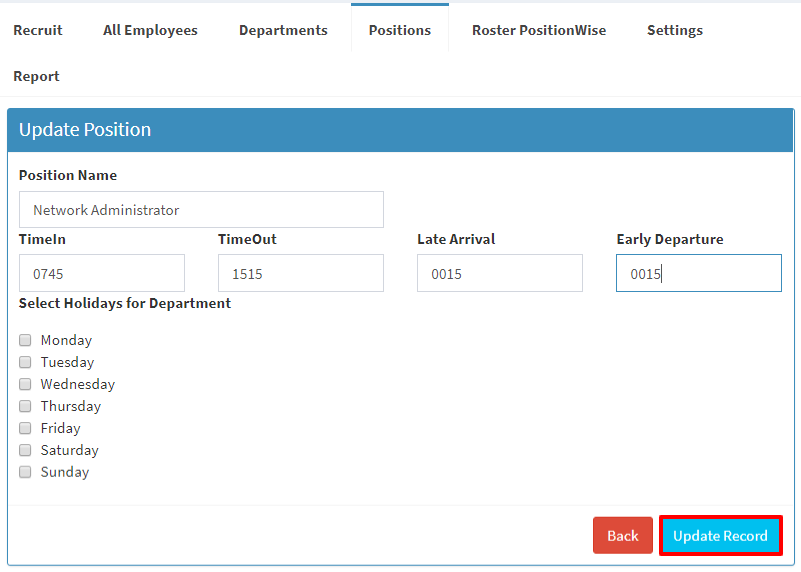The height and width of the screenshot is (572, 801).
Task: Focus the TimeIn field
Action: coord(102,273)
